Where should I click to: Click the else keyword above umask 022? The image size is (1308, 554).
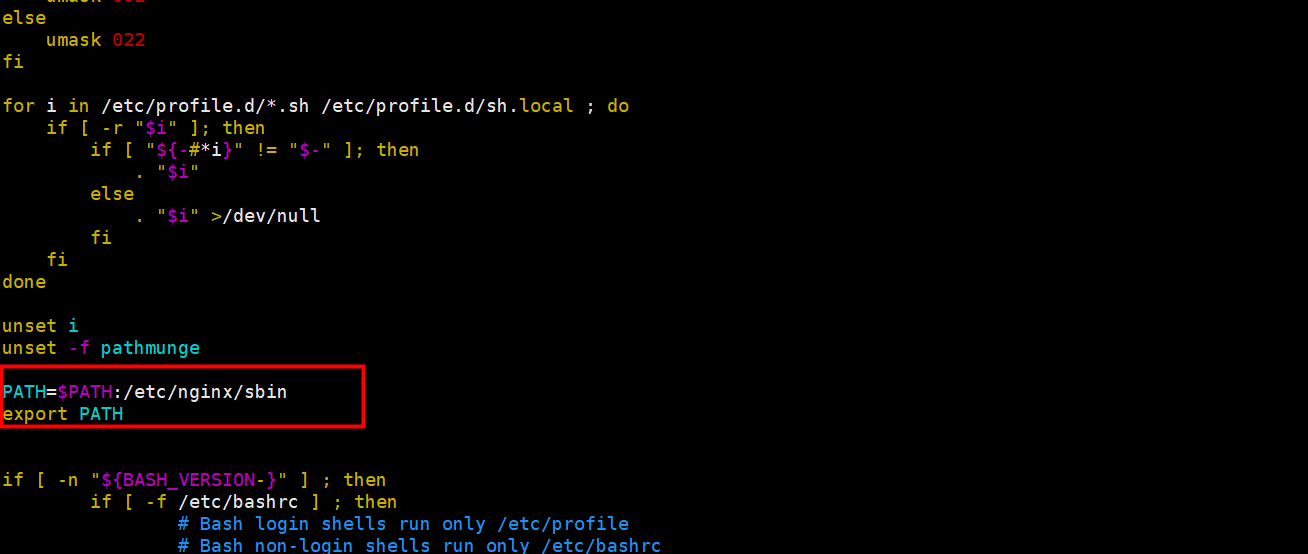point(24,18)
